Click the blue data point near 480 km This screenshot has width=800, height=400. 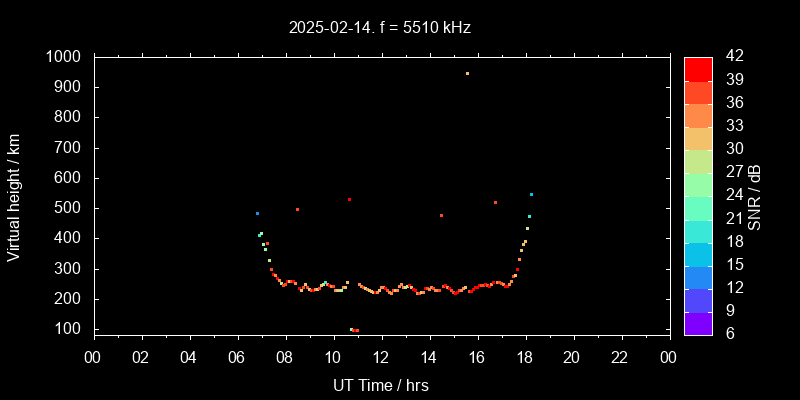coord(257,213)
